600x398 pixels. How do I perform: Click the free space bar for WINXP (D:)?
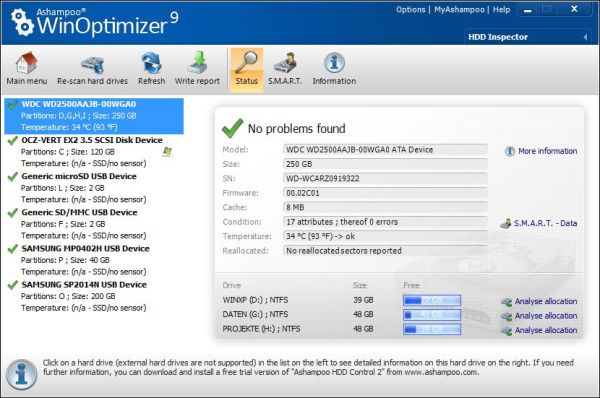432,301
